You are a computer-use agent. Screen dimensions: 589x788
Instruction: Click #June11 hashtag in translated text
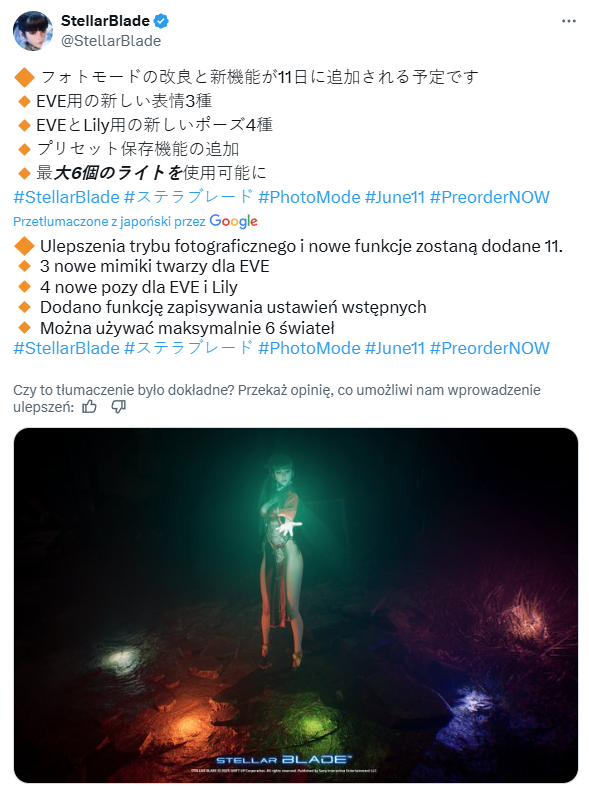(395, 348)
